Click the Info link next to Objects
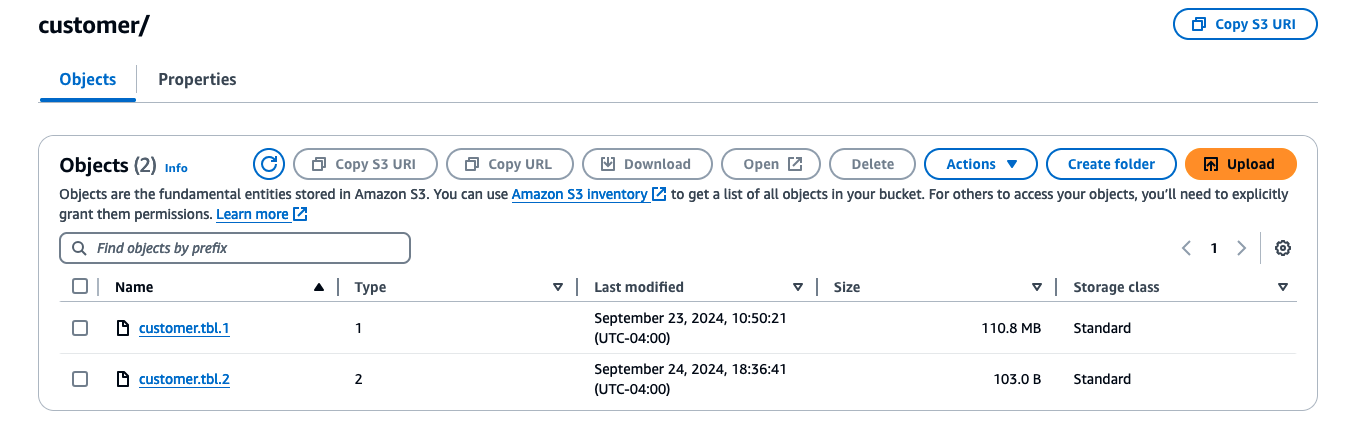Screen dimensions: 1365x448 point(176,168)
